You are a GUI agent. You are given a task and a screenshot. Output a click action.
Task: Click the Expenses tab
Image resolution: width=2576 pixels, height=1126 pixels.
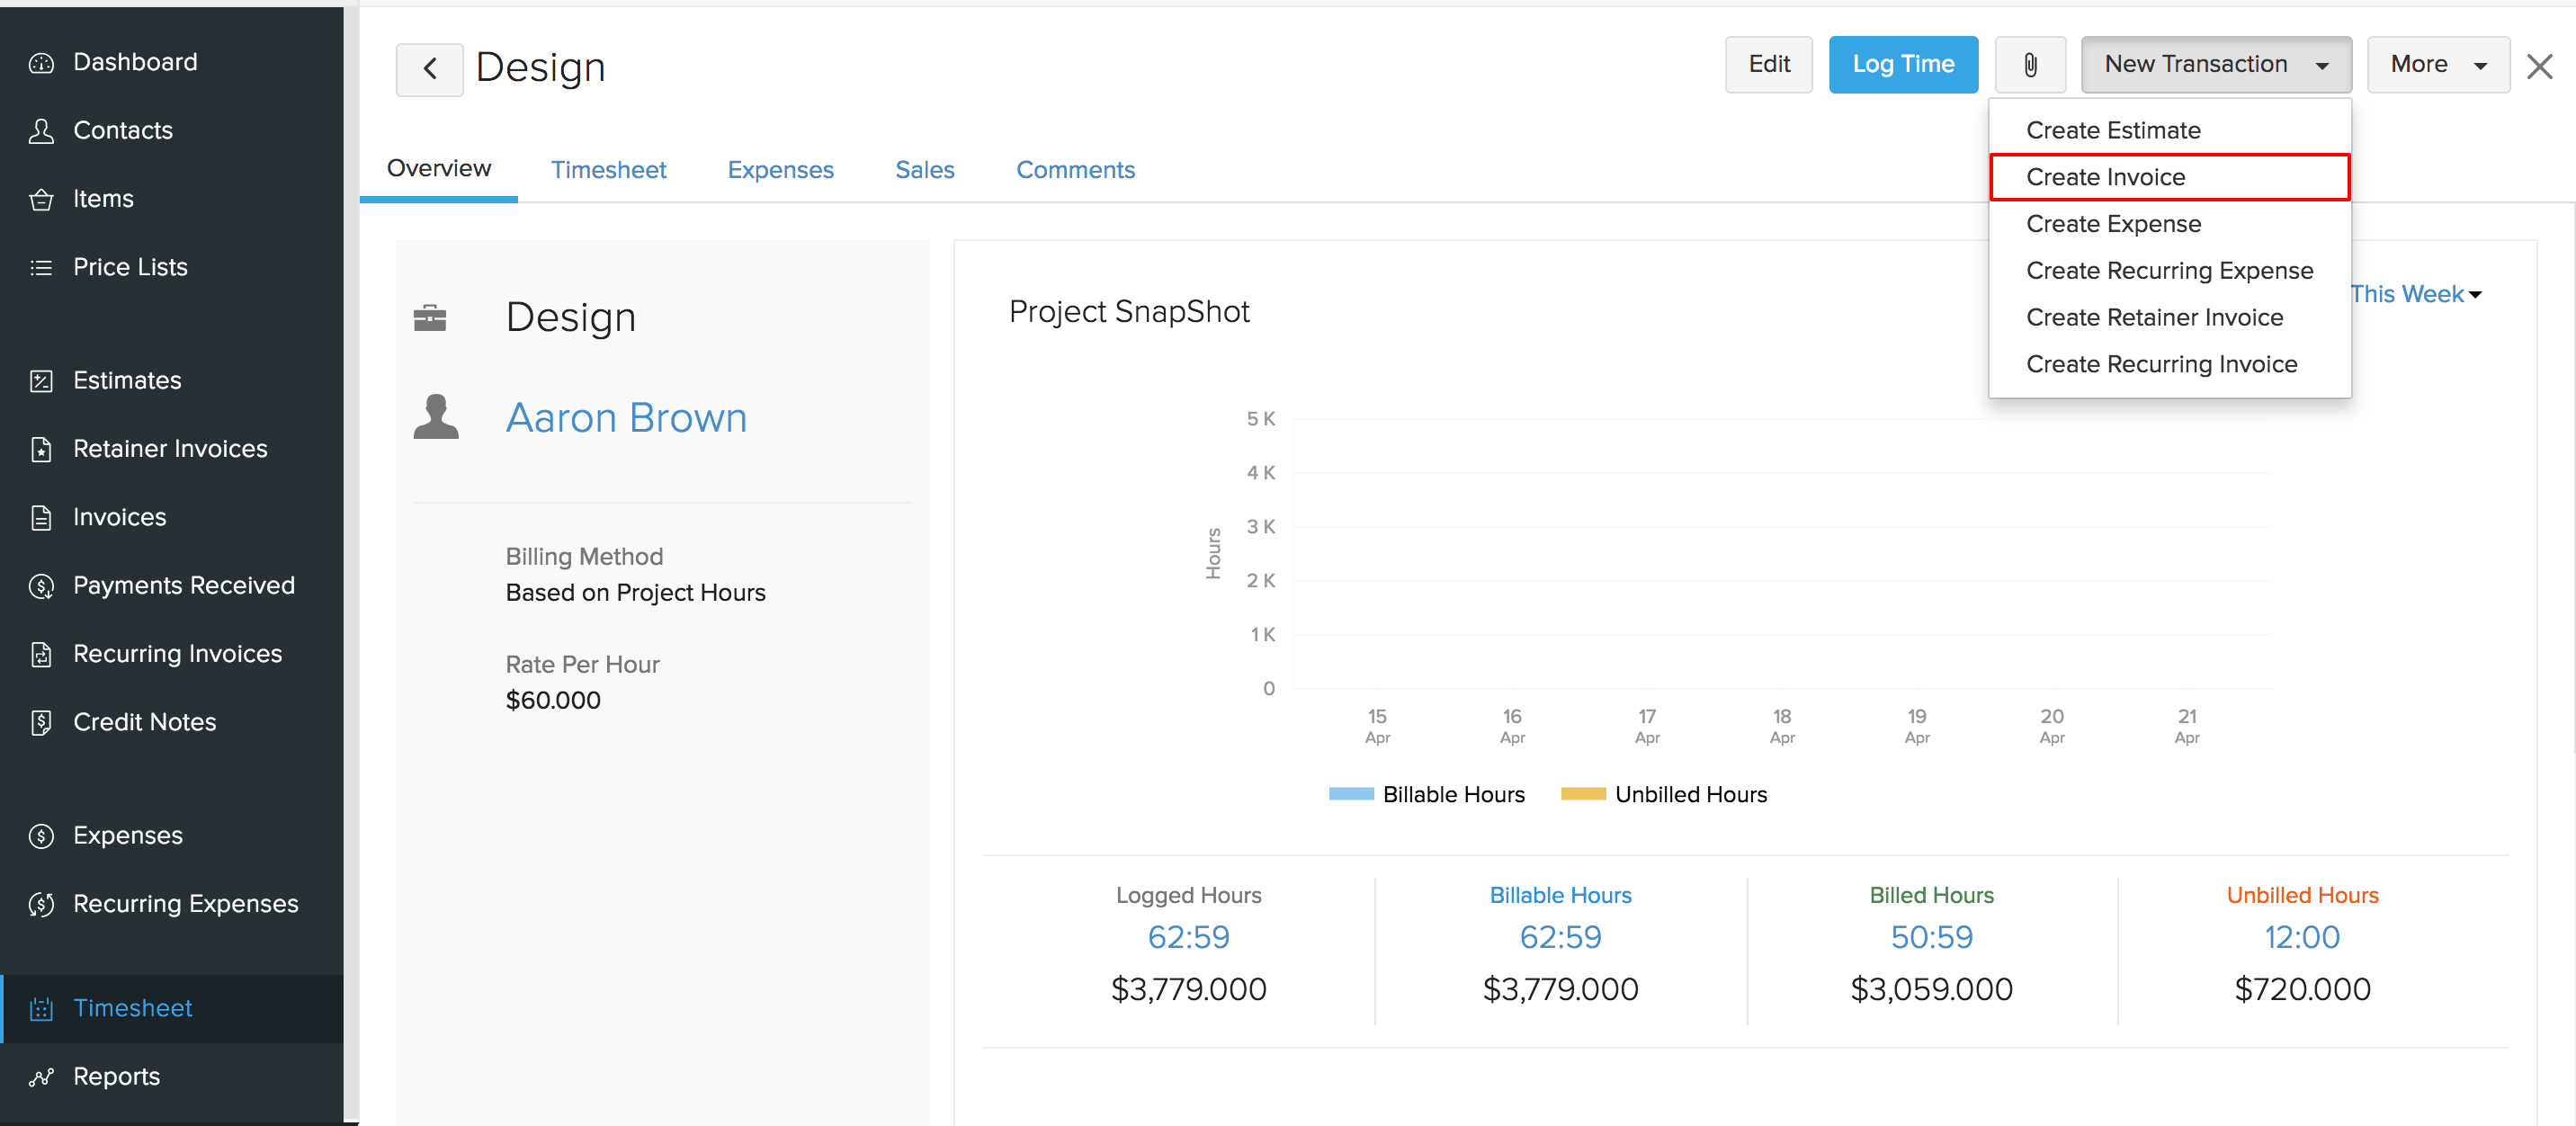point(782,169)
